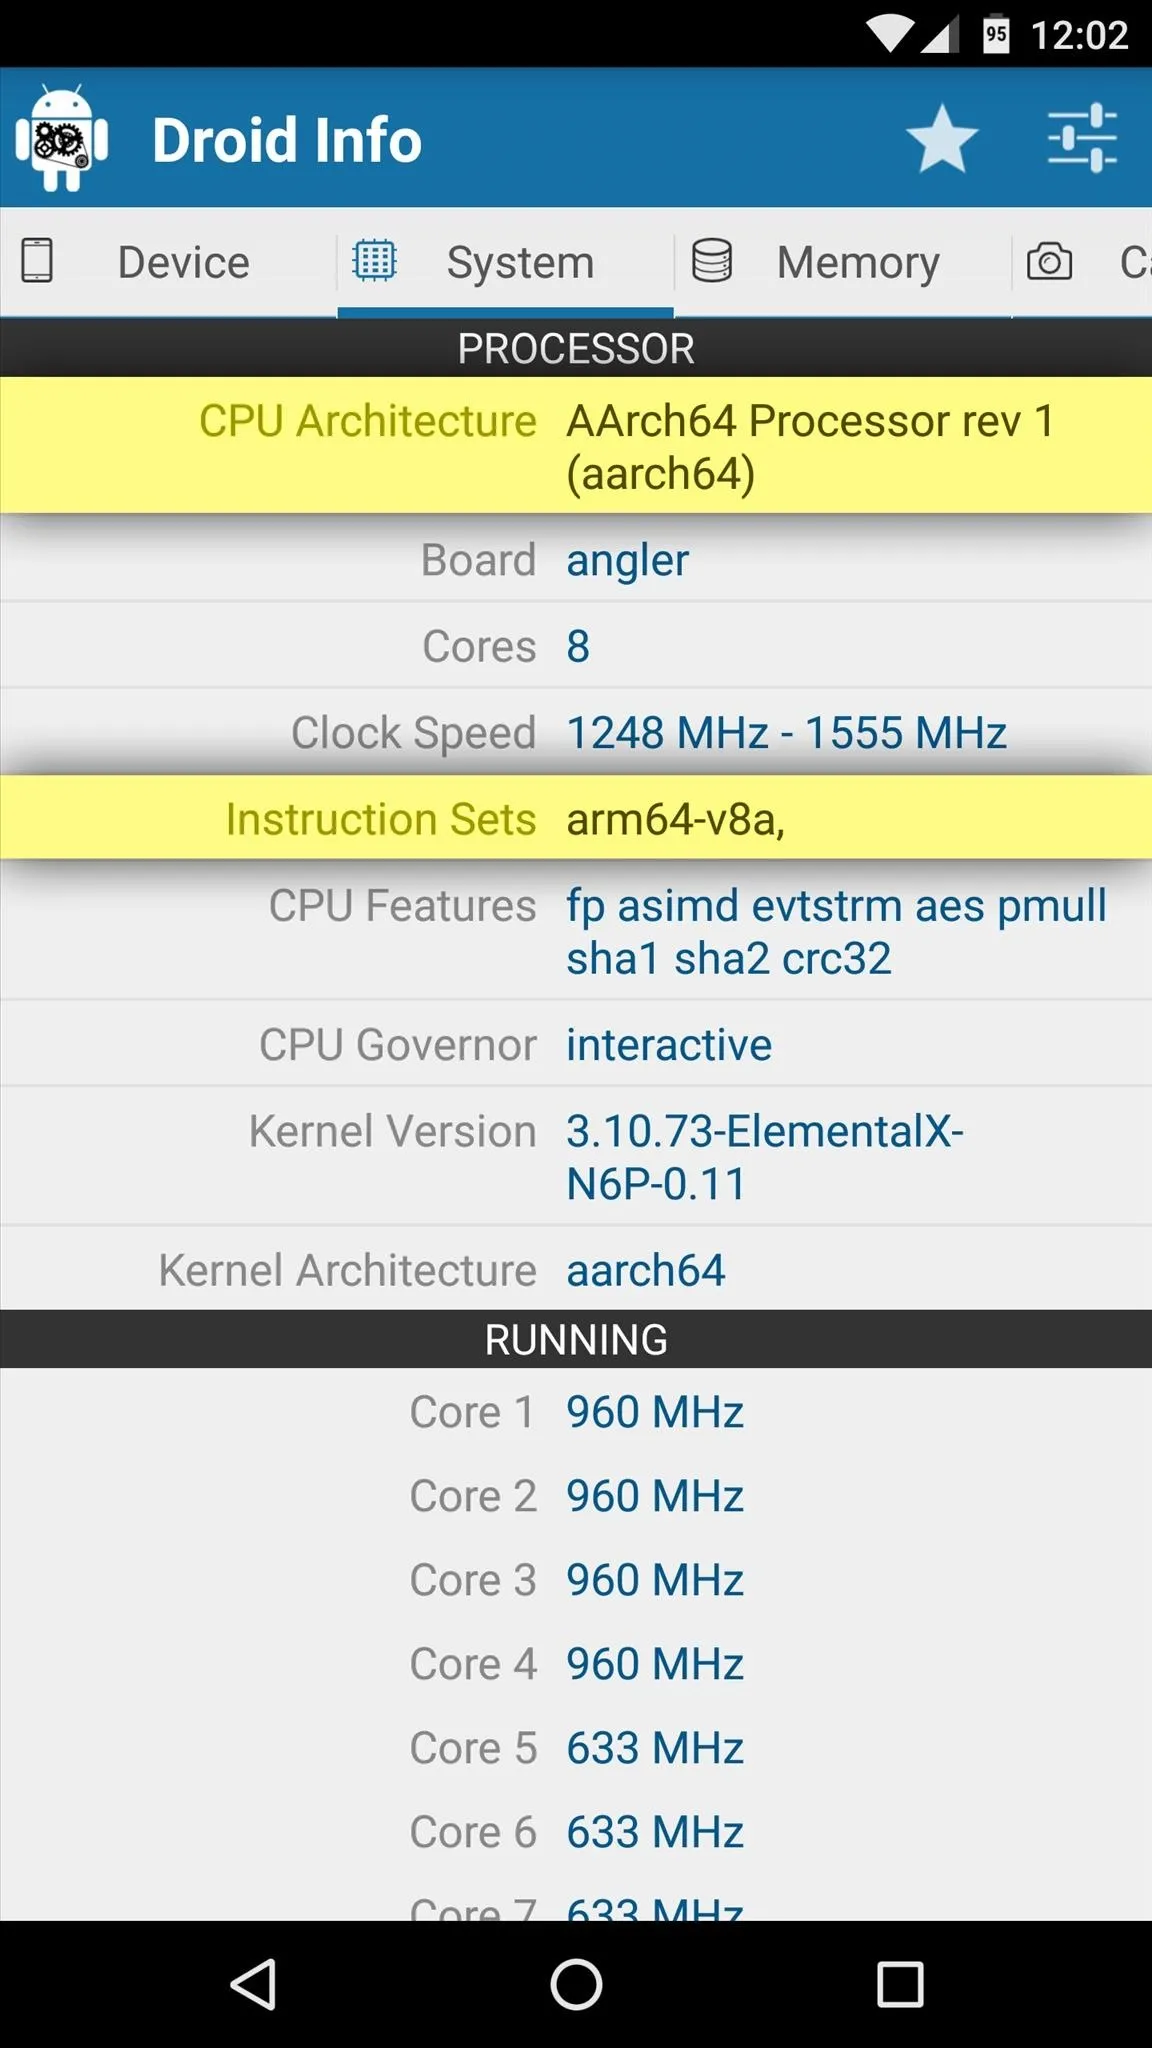Tap the battery indicator in status bar
The image size is (1152, 2048).
click(x=996, y=35)
